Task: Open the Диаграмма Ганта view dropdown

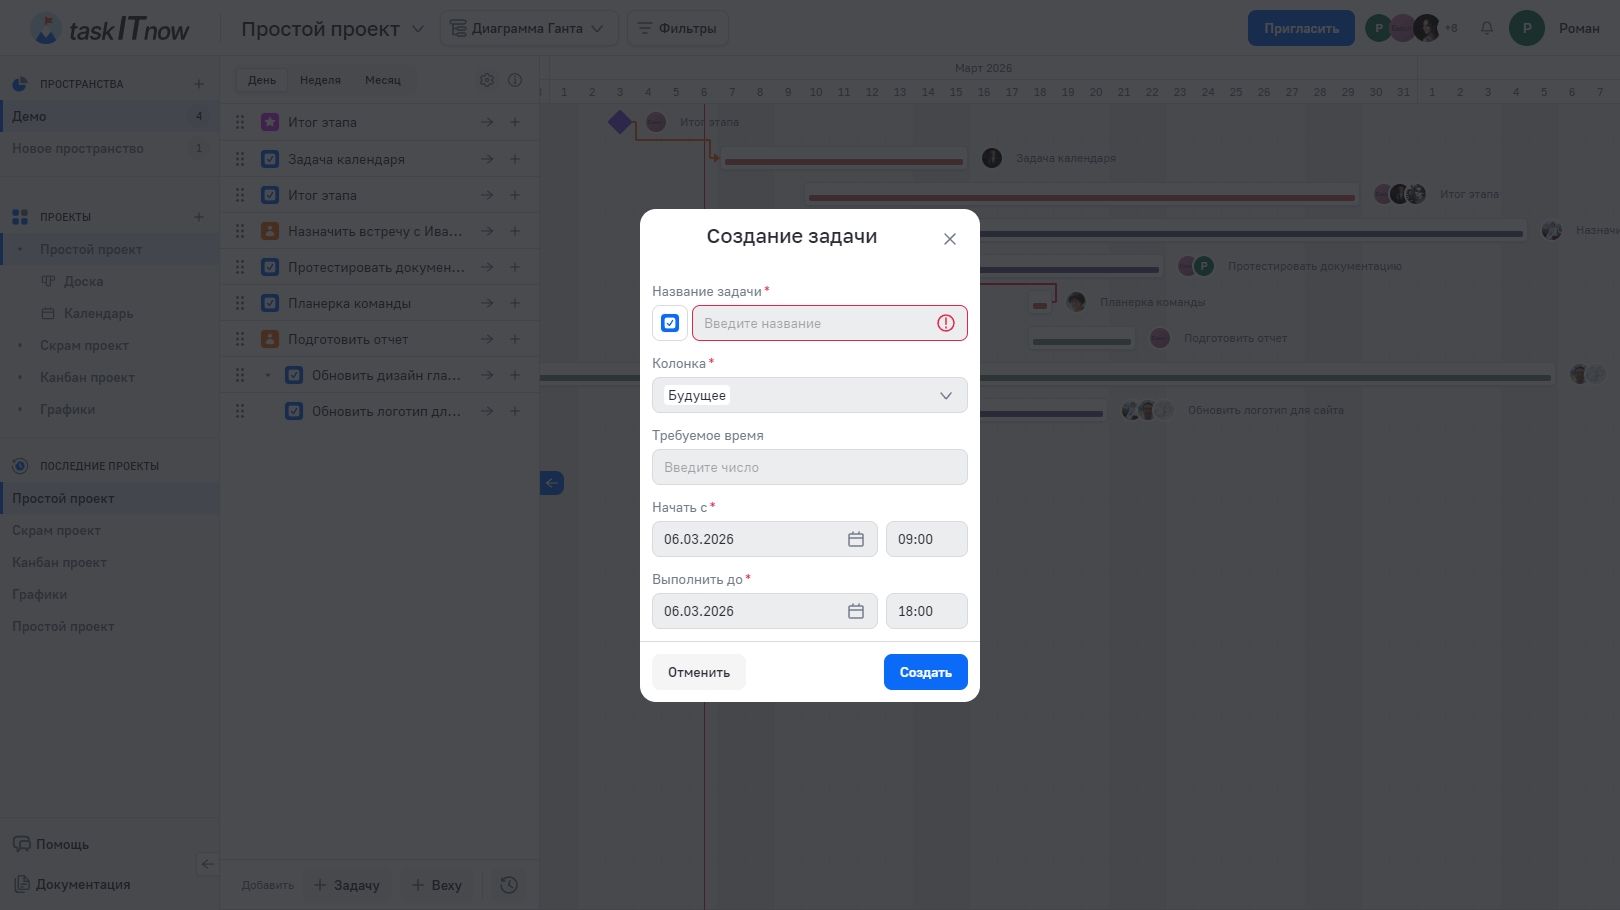Action: pyautogui.click(x=529, y=28)
